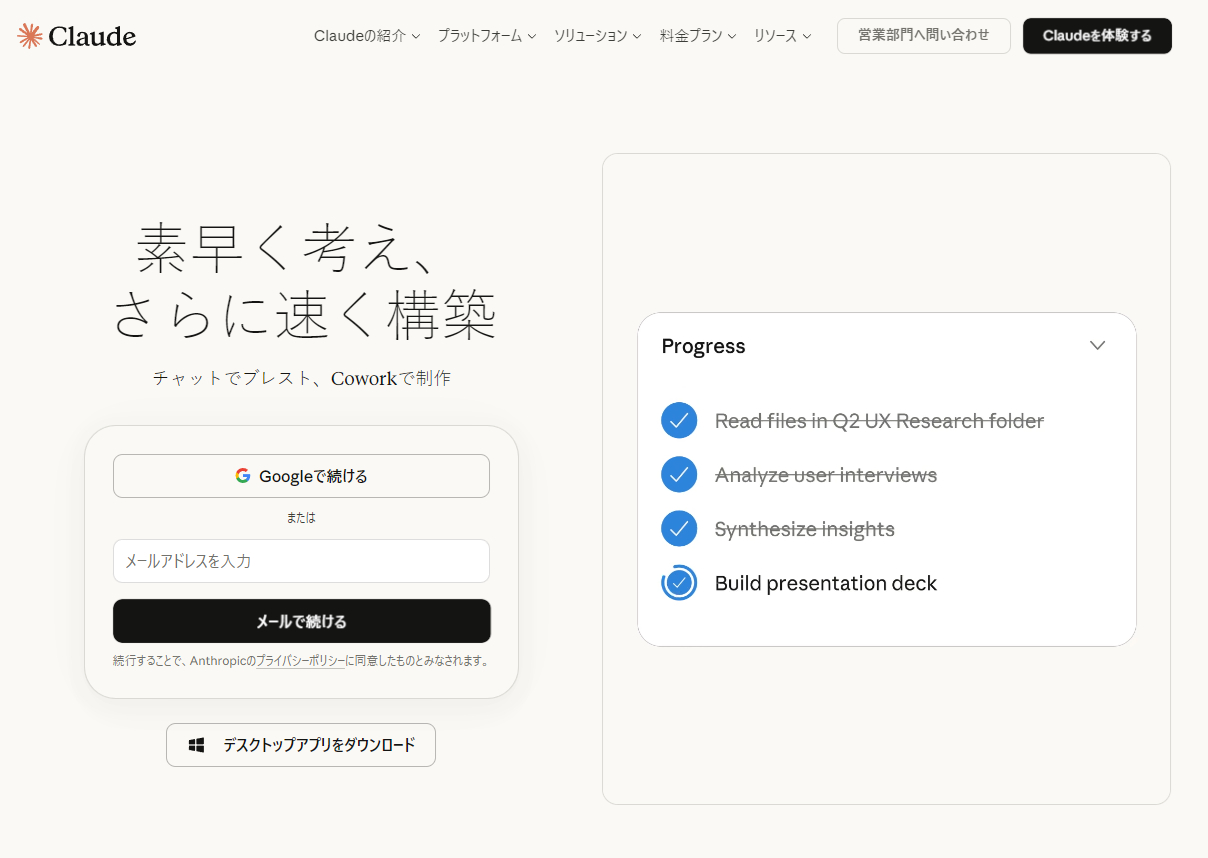Open the 料金プラン menu
This screenshot has height=858, width=1208.
pos(698,36)
